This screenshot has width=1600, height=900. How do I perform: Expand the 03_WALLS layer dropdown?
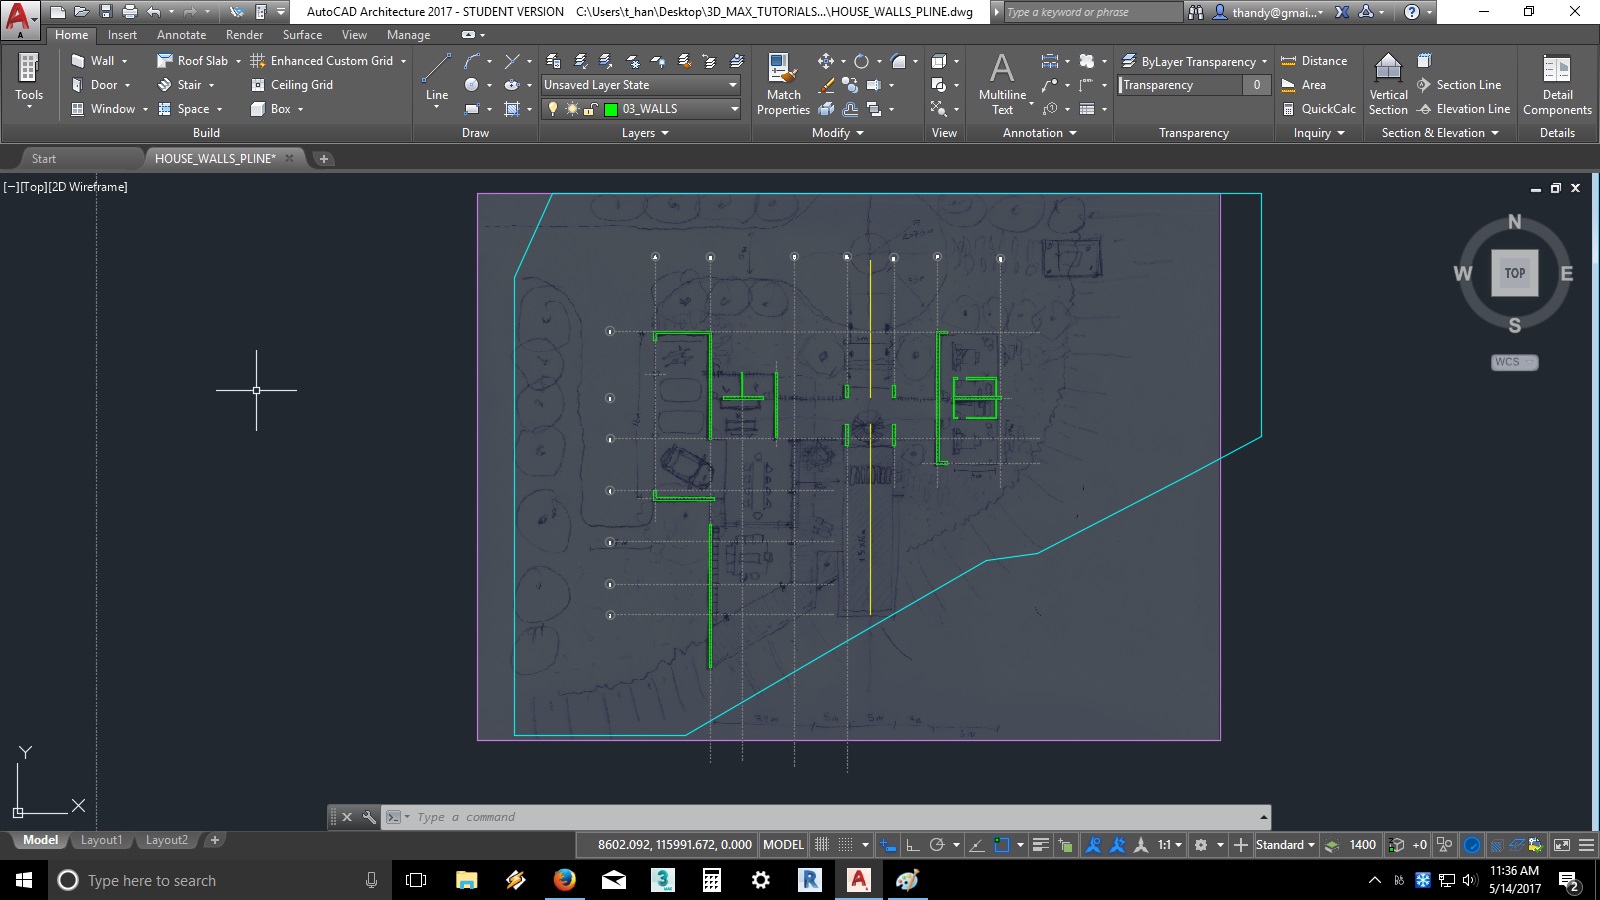click(x=734, y=109)
